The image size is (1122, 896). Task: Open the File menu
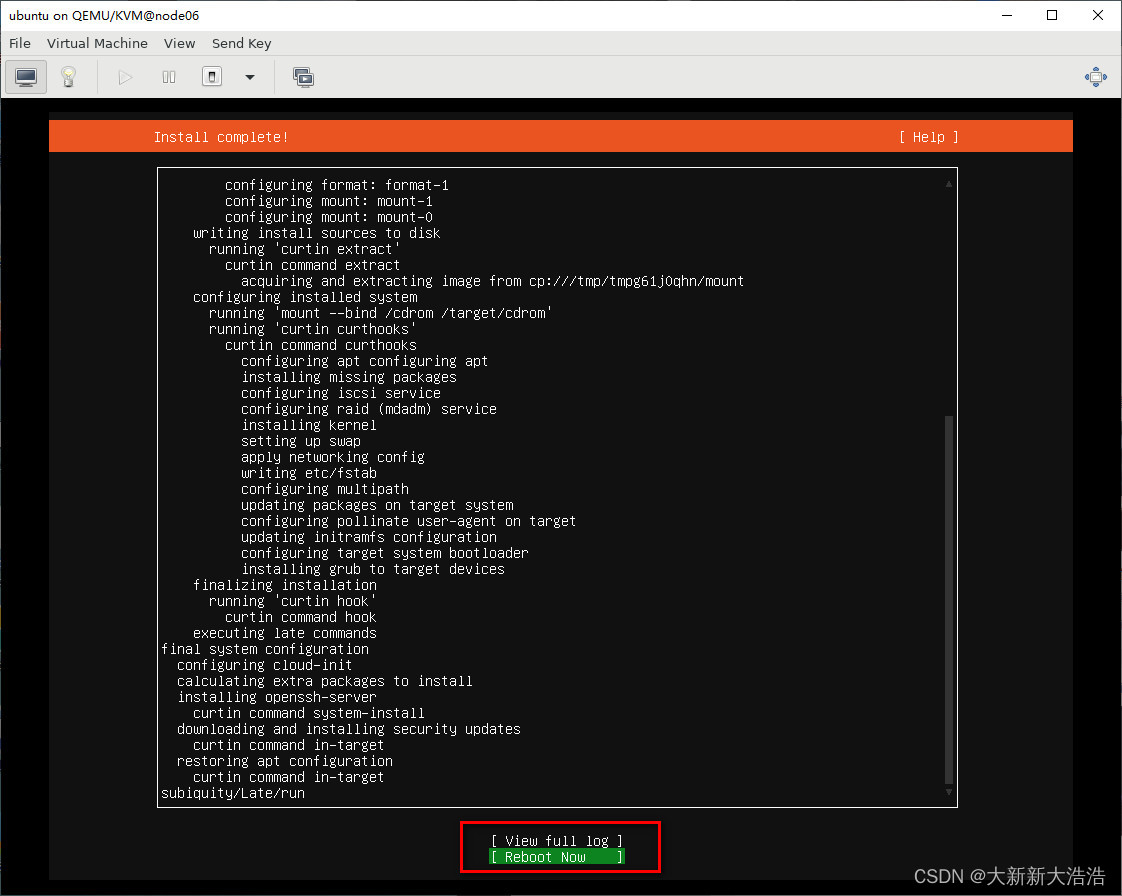(20, 43)
